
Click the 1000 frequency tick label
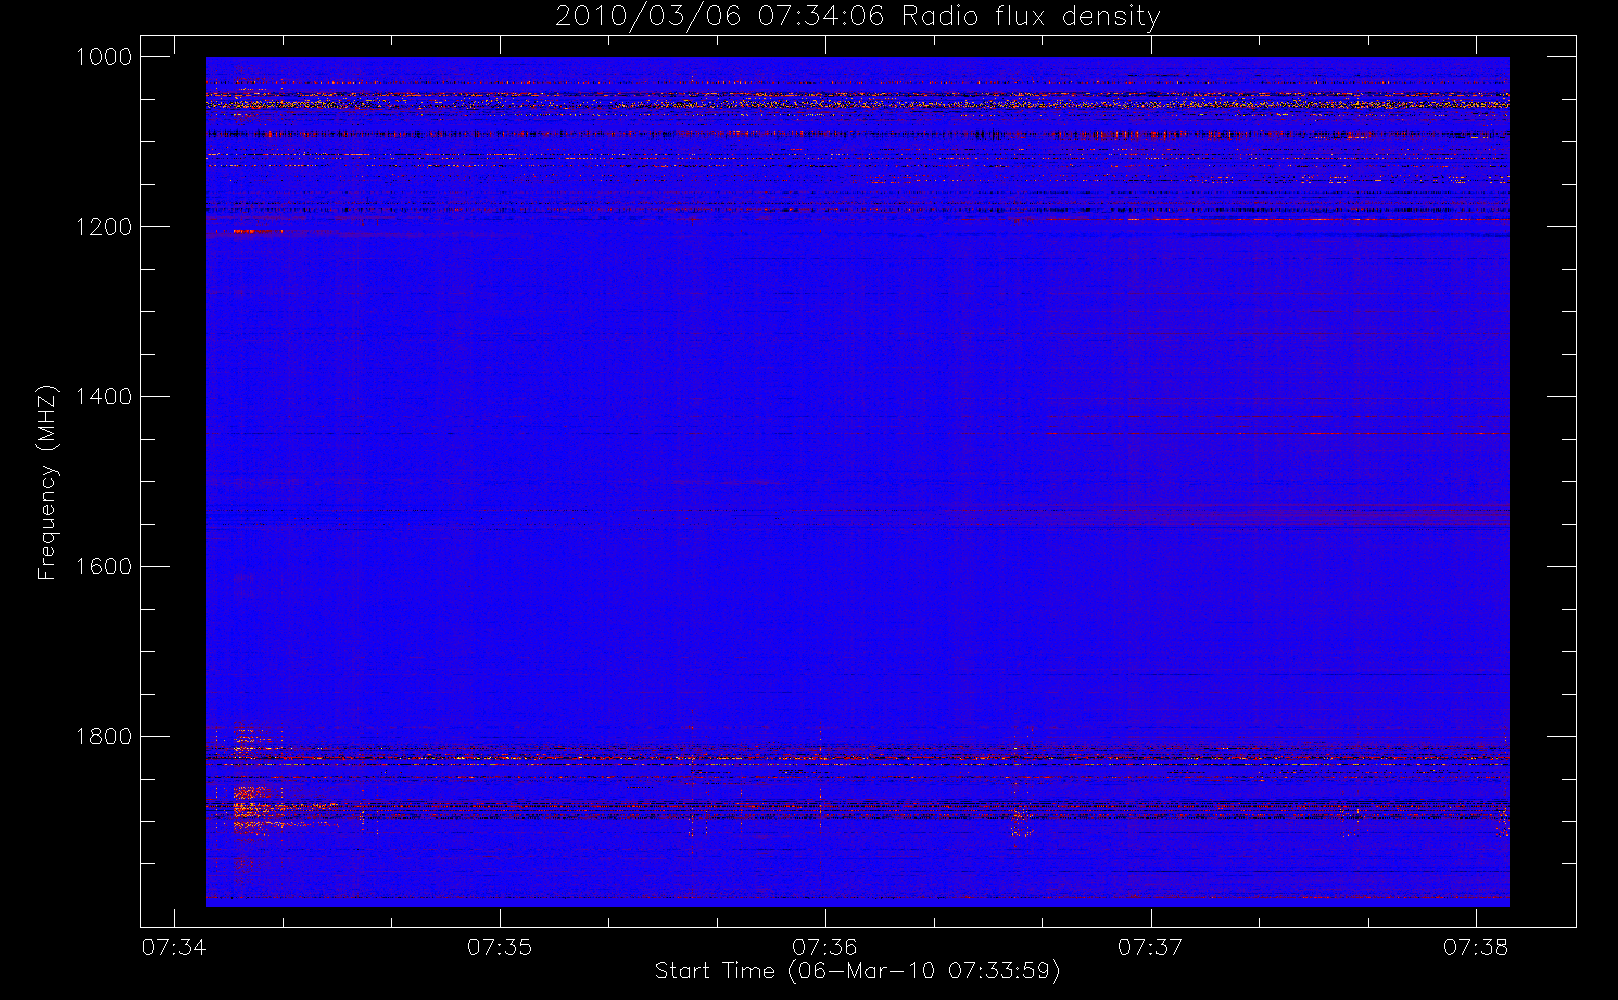click(x=104, y=57)
